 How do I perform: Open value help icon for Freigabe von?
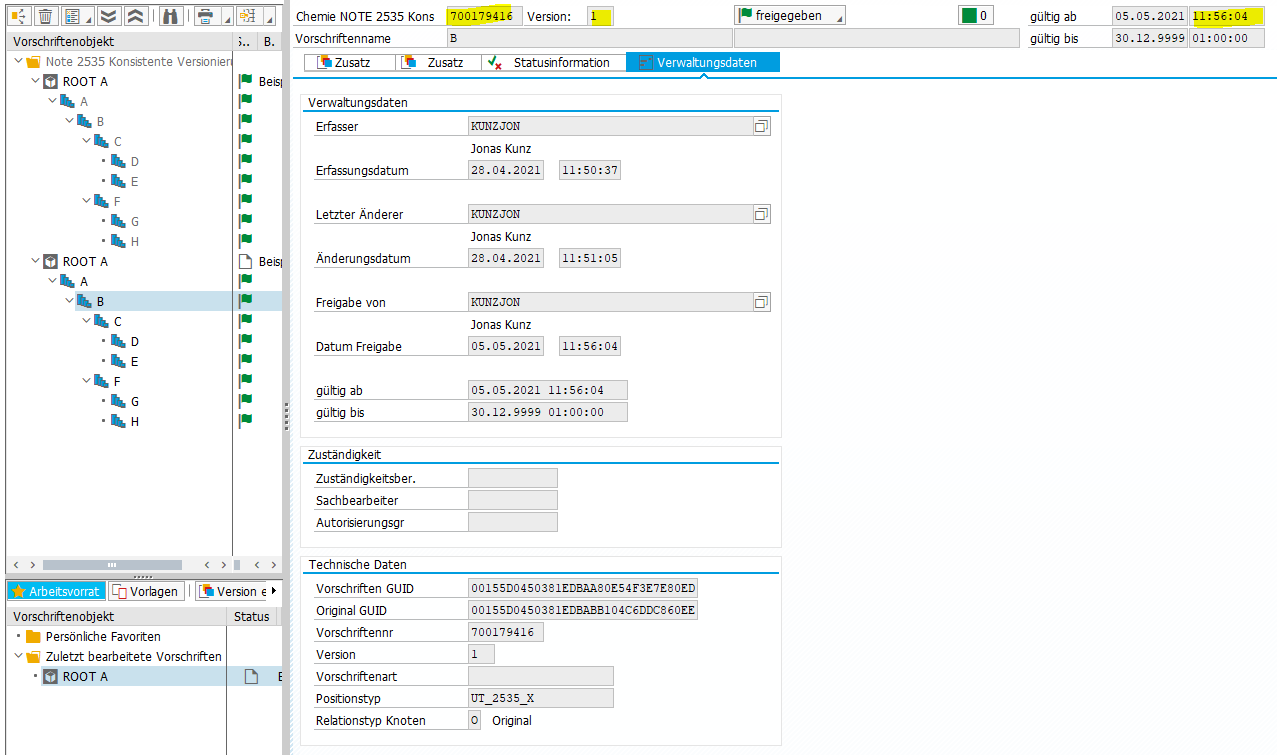[x=761, y=302]
